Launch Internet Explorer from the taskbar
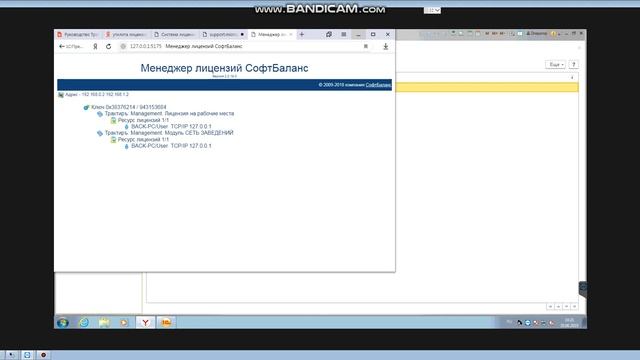The image size is (640, 360). 84,322
